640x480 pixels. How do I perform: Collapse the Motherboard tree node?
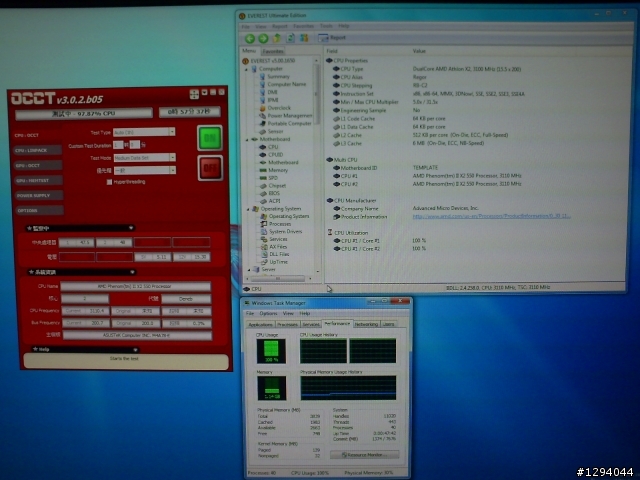247,140
